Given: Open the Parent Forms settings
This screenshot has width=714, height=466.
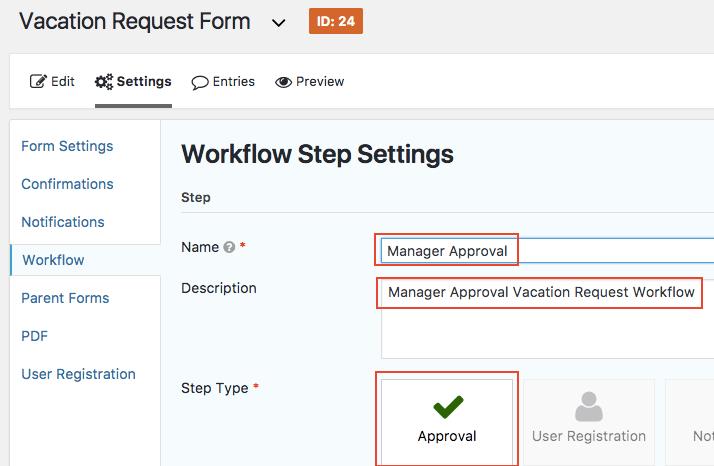Looking at the screenshot, I should pyautogui.click(x=65, y=298).
